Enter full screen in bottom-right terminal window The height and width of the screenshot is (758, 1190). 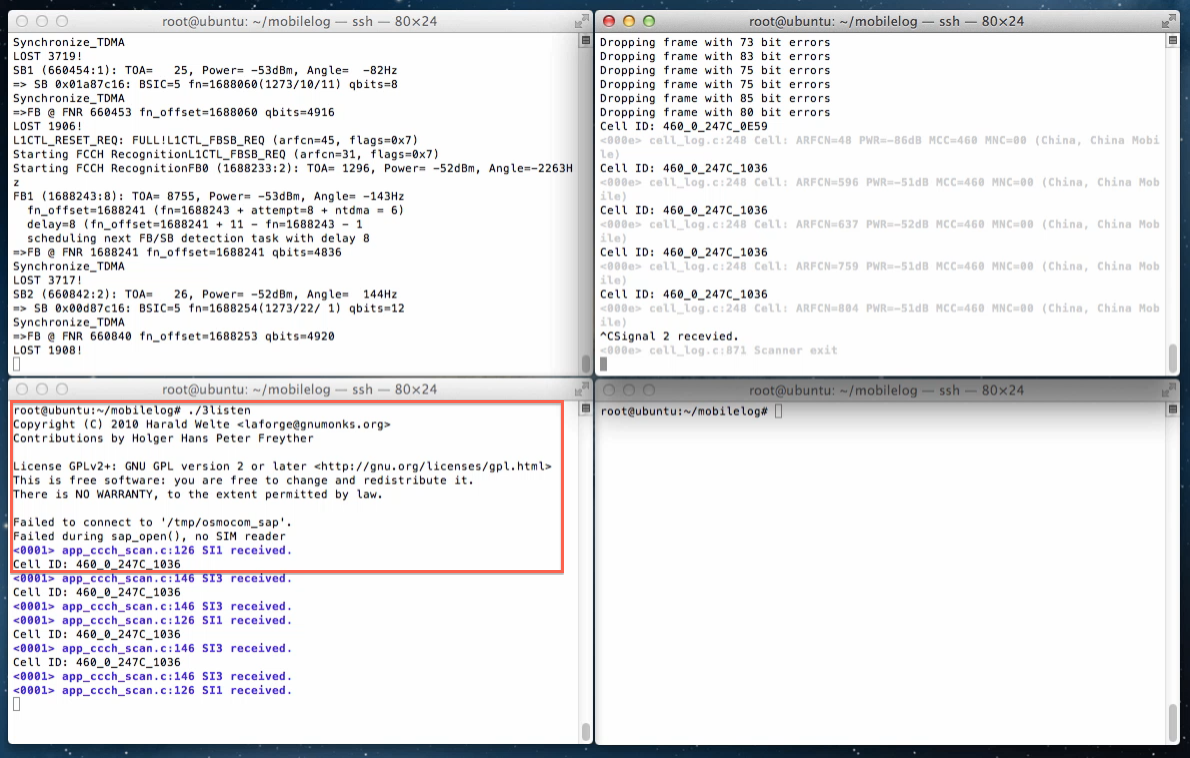click(1168, 390)
